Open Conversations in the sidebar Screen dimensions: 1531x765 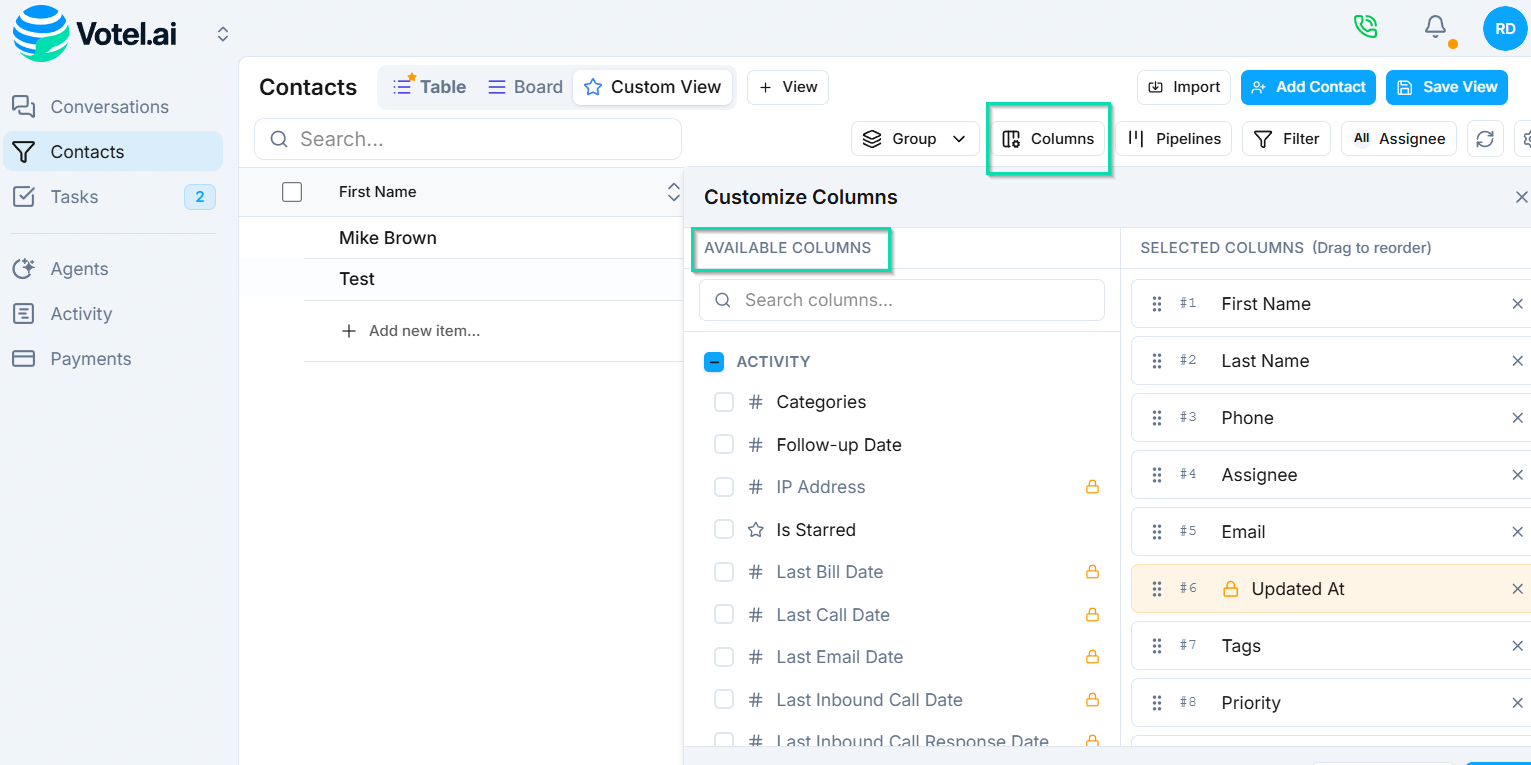point(109,107)
